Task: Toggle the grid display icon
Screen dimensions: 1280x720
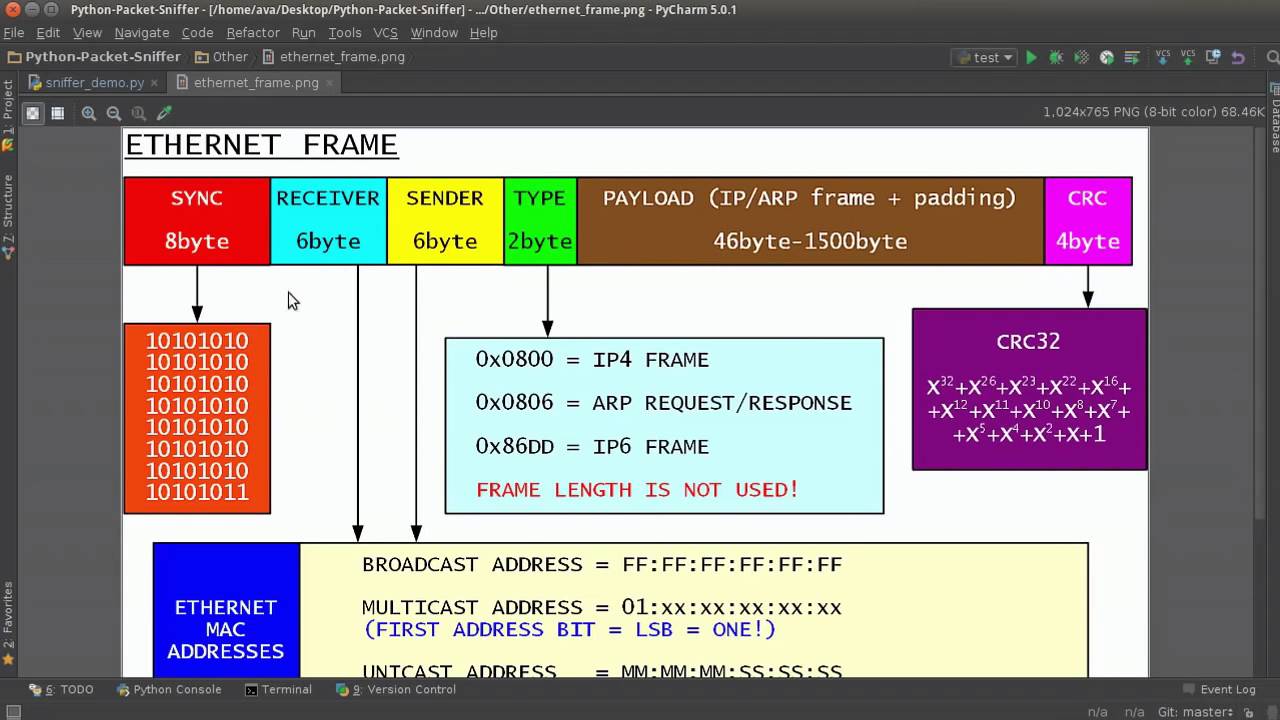Action: point(57,113)
